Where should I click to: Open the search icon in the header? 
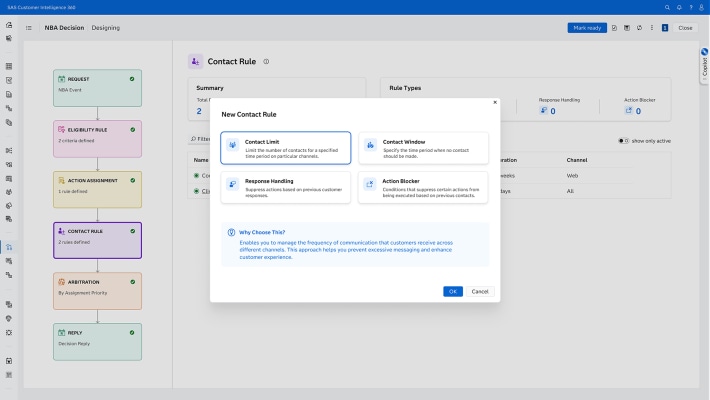pos(667,7)
